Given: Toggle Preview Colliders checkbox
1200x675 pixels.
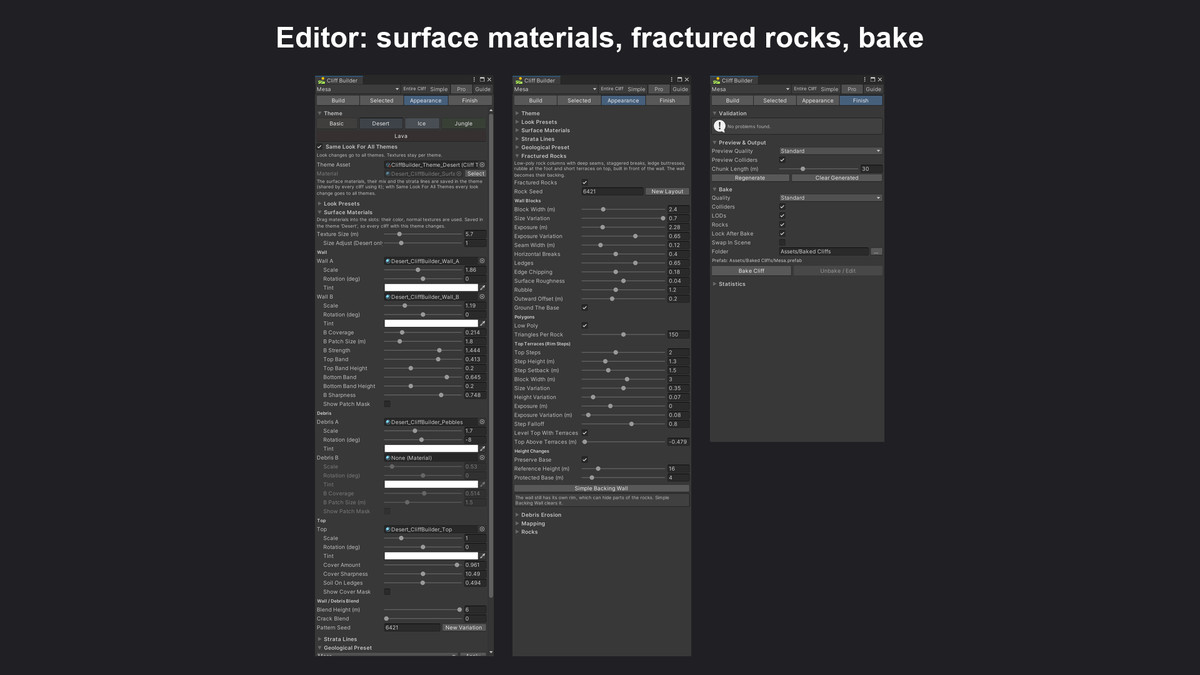Looking at the screenshot, I should point(782,160).
